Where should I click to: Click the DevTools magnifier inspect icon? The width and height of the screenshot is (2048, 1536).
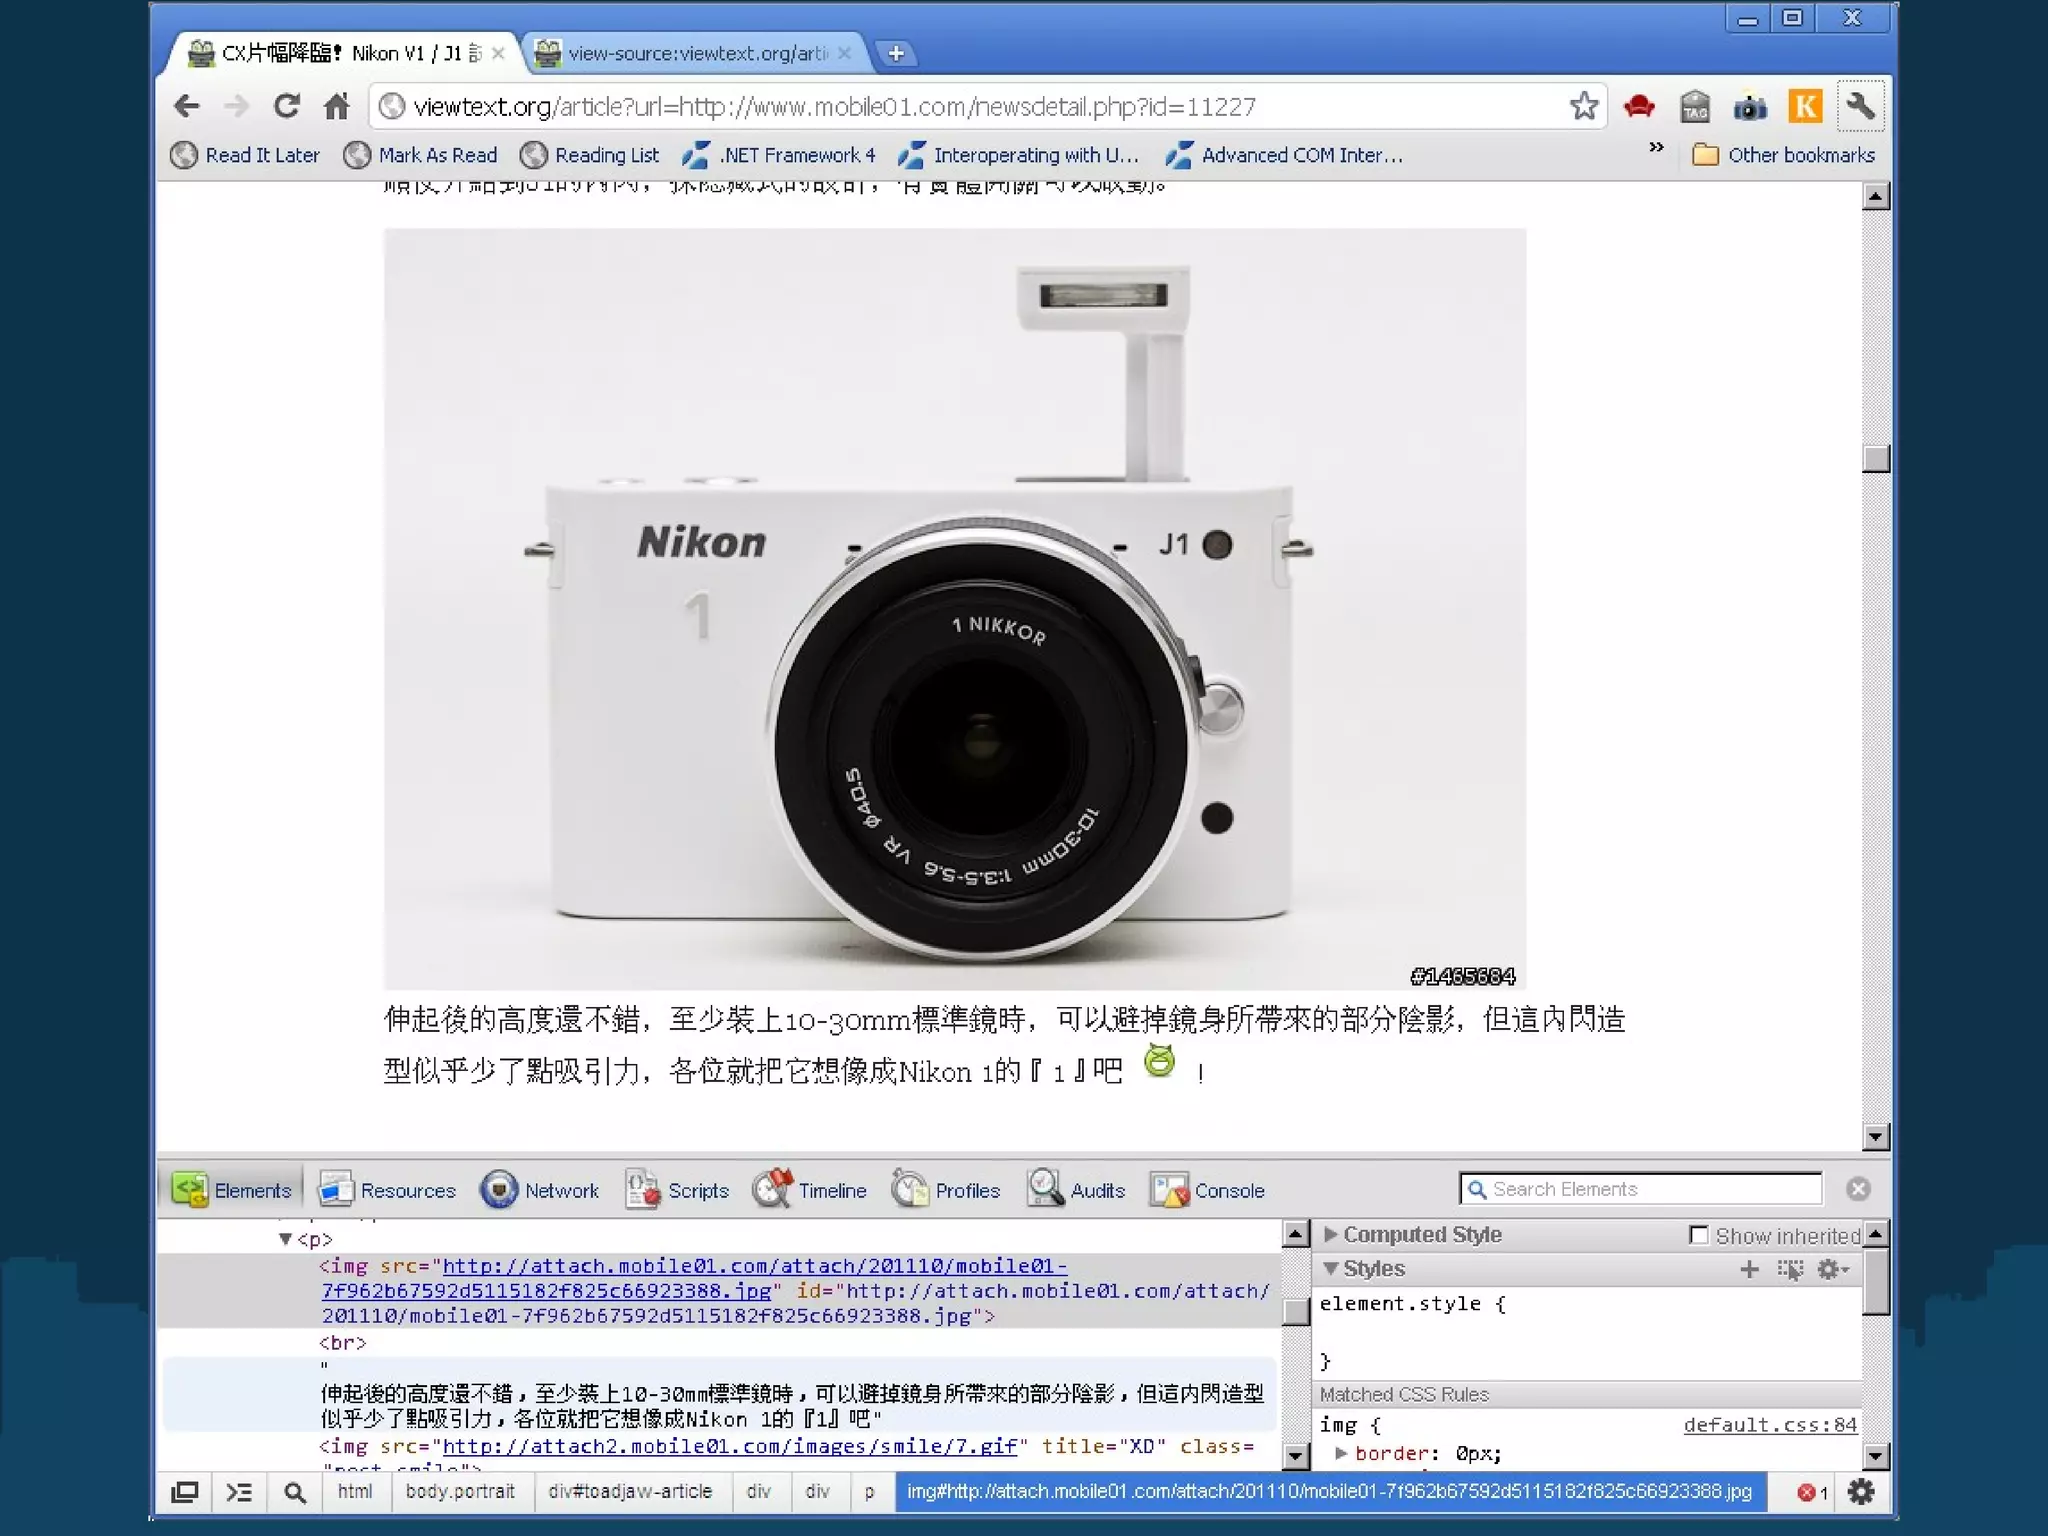(294, 1492)
